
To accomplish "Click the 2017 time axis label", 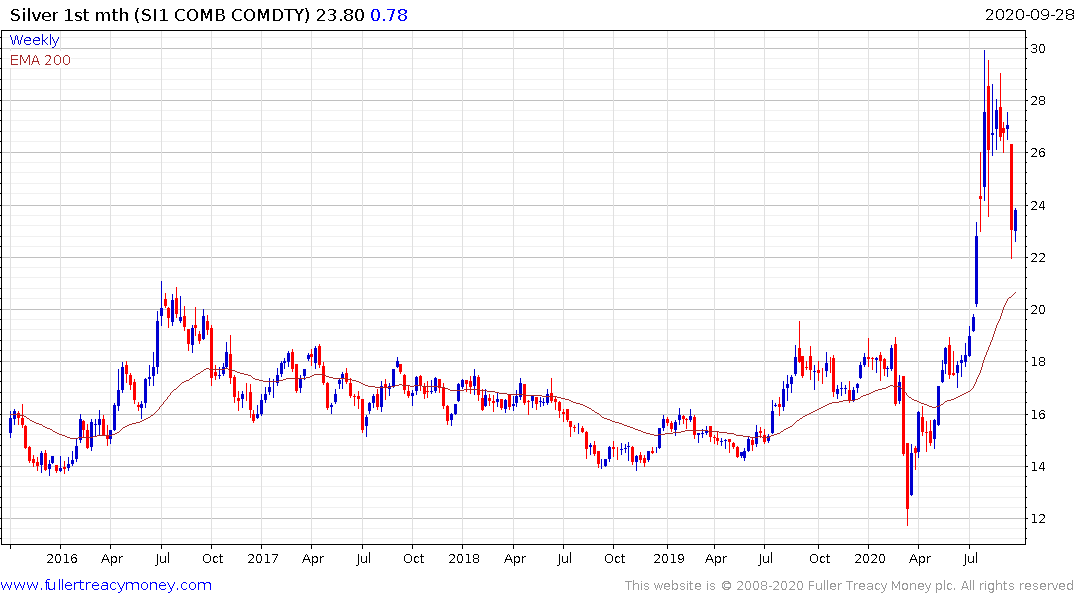I will (x=263, y=558).
